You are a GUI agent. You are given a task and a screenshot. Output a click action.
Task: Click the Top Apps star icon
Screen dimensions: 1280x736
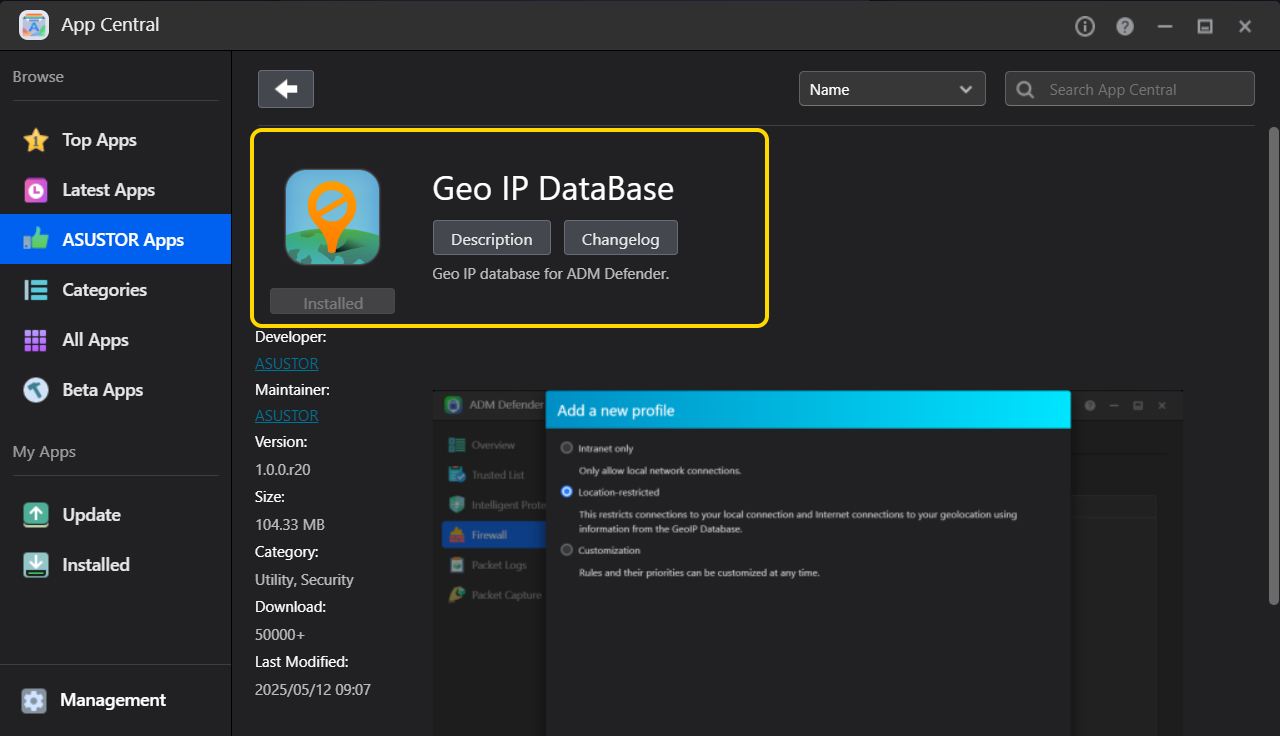tap(35, 140)
